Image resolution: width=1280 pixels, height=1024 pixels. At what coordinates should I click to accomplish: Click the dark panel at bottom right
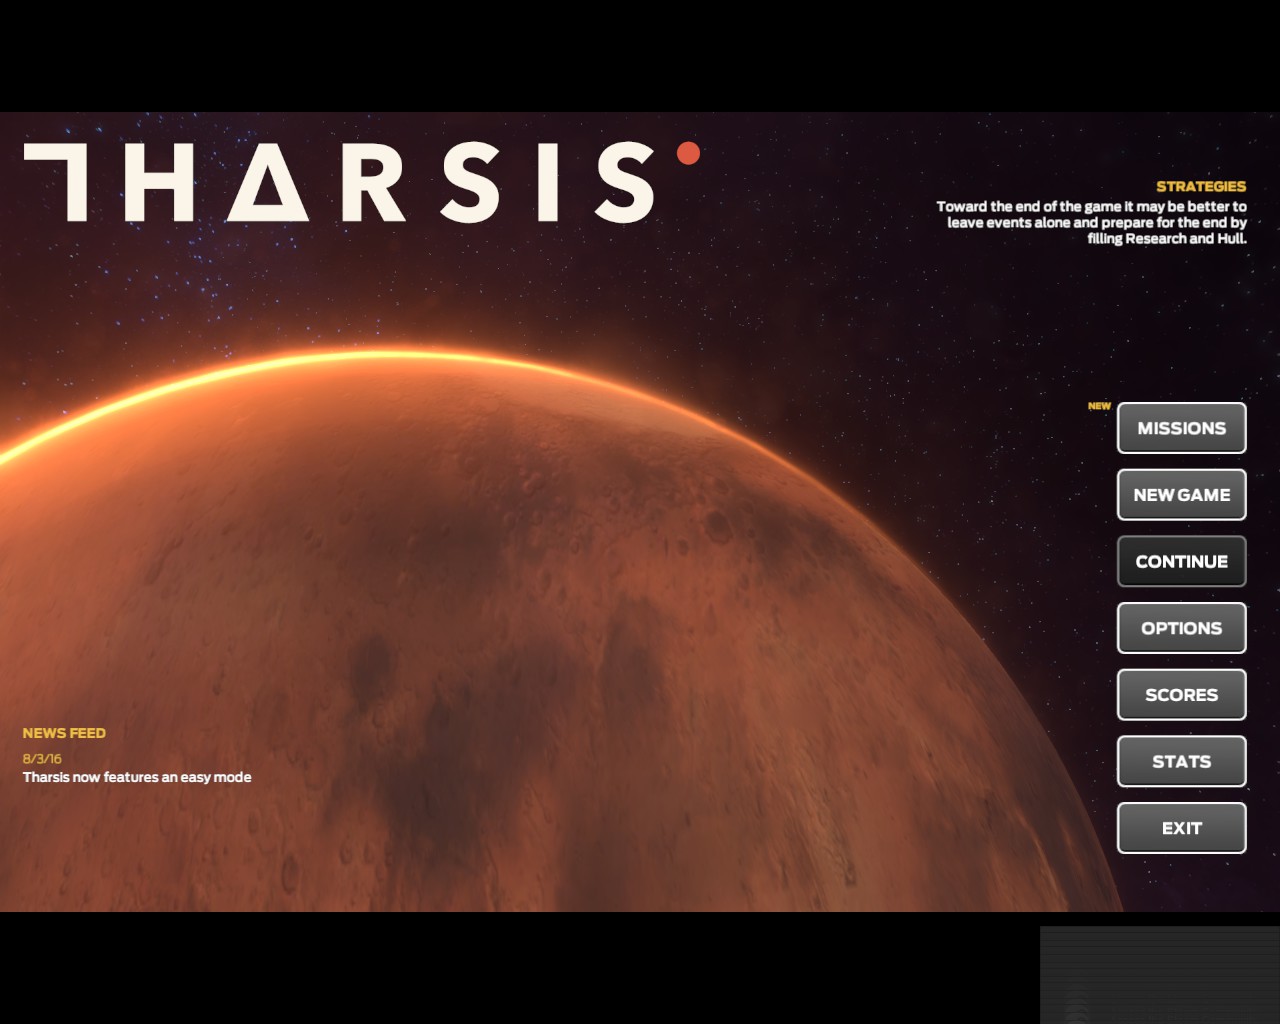(1158, 975)
